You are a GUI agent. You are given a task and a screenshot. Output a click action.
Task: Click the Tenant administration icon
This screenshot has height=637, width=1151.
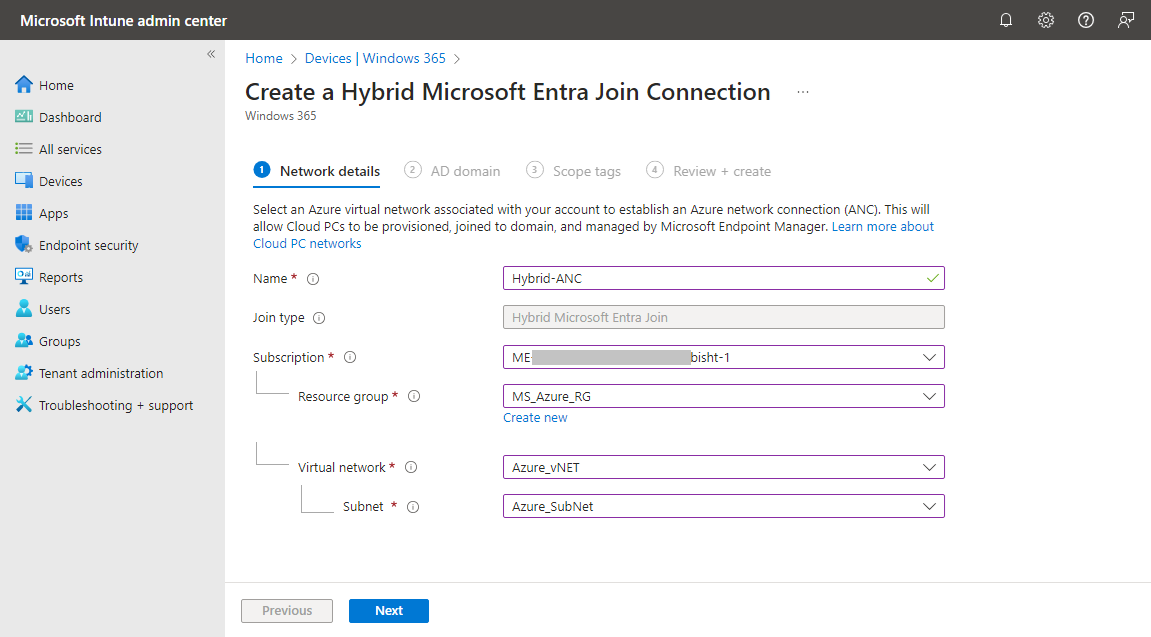23,373
